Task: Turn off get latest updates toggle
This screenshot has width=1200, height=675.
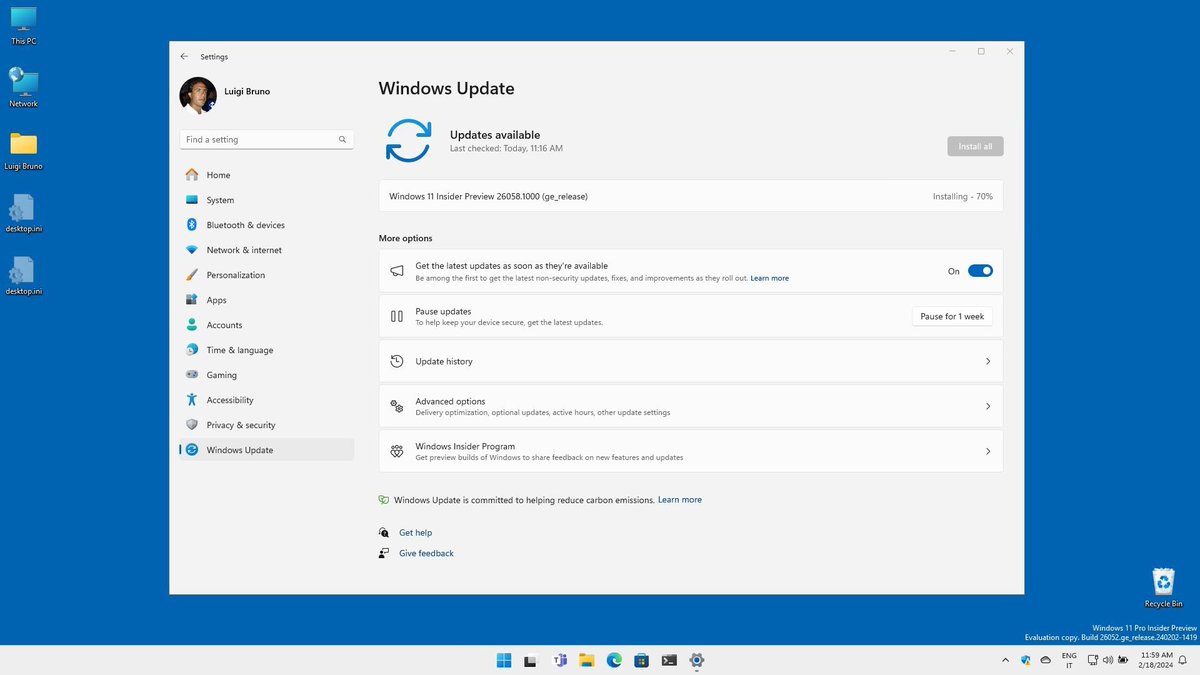Action: point(980,271)
